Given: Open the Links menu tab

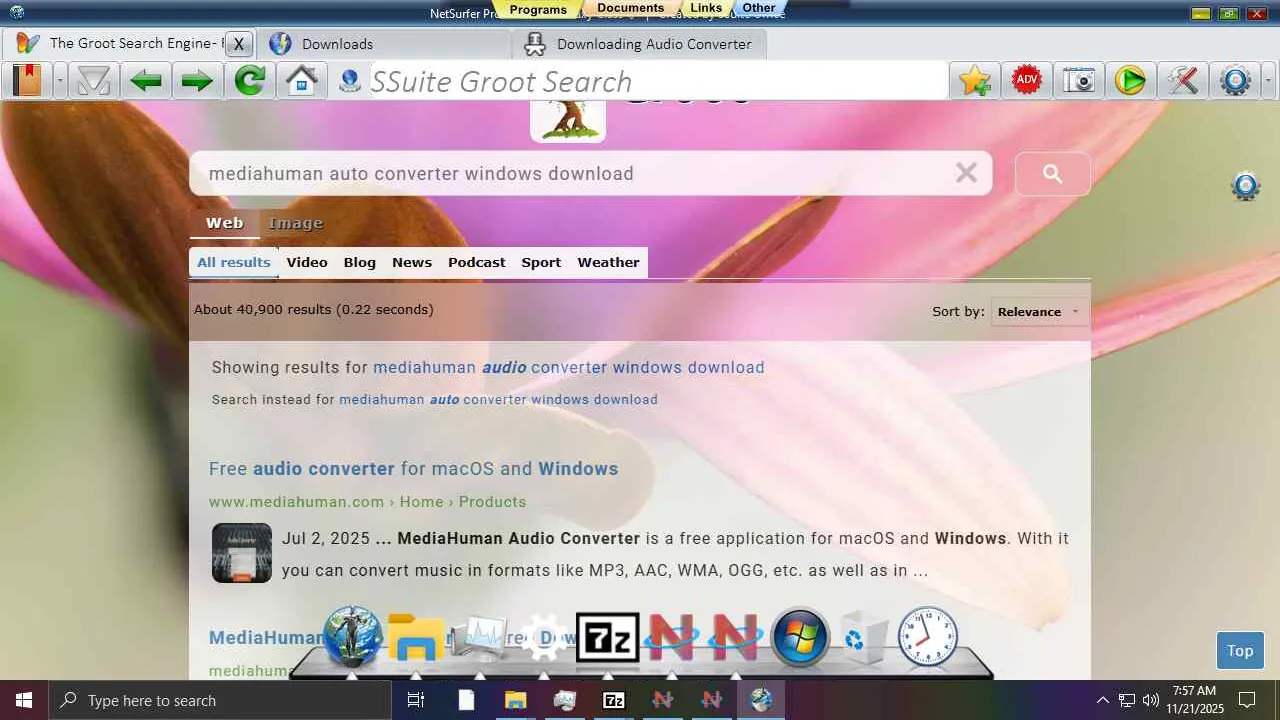Looking at the screenshot, I should 706,8.
